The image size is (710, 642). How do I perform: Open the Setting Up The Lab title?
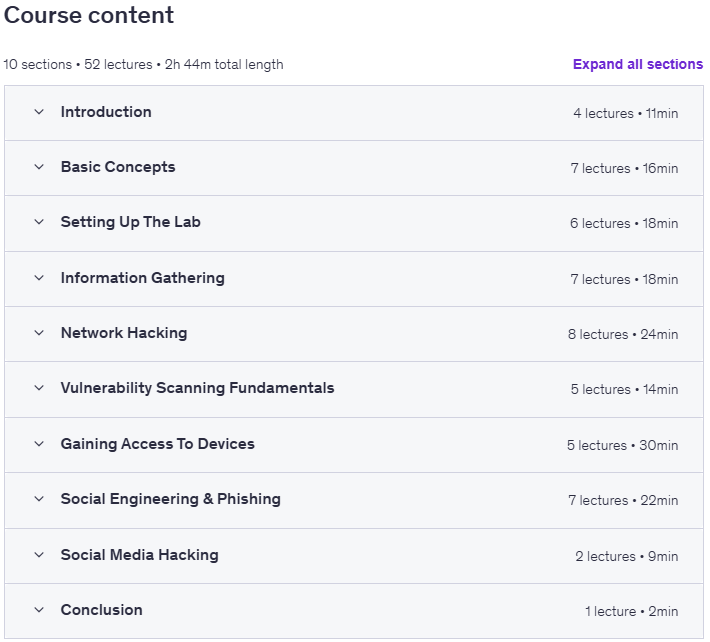130,222
